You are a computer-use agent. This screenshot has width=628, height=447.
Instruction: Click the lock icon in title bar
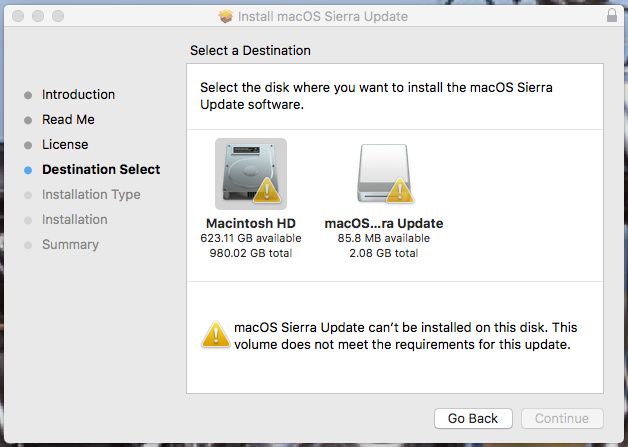point(612,17)
